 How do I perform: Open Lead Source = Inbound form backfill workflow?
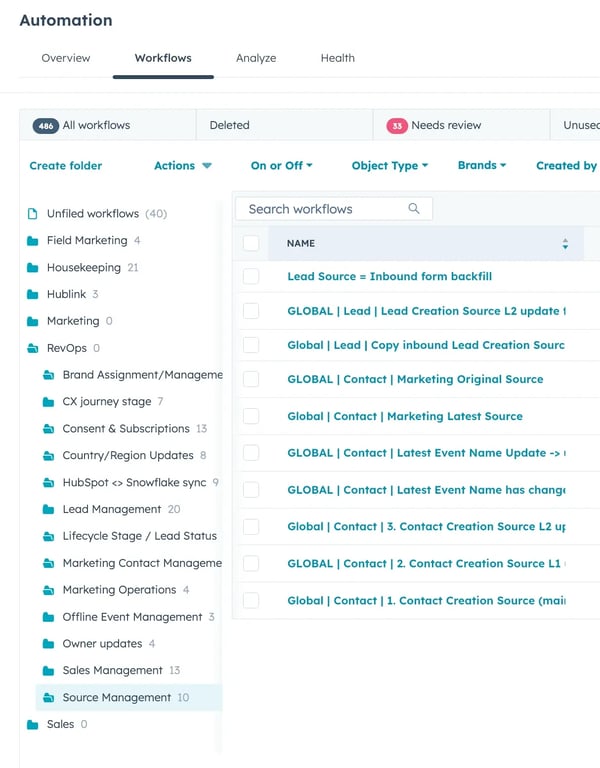pyautogui.click(x=389, y=276)
